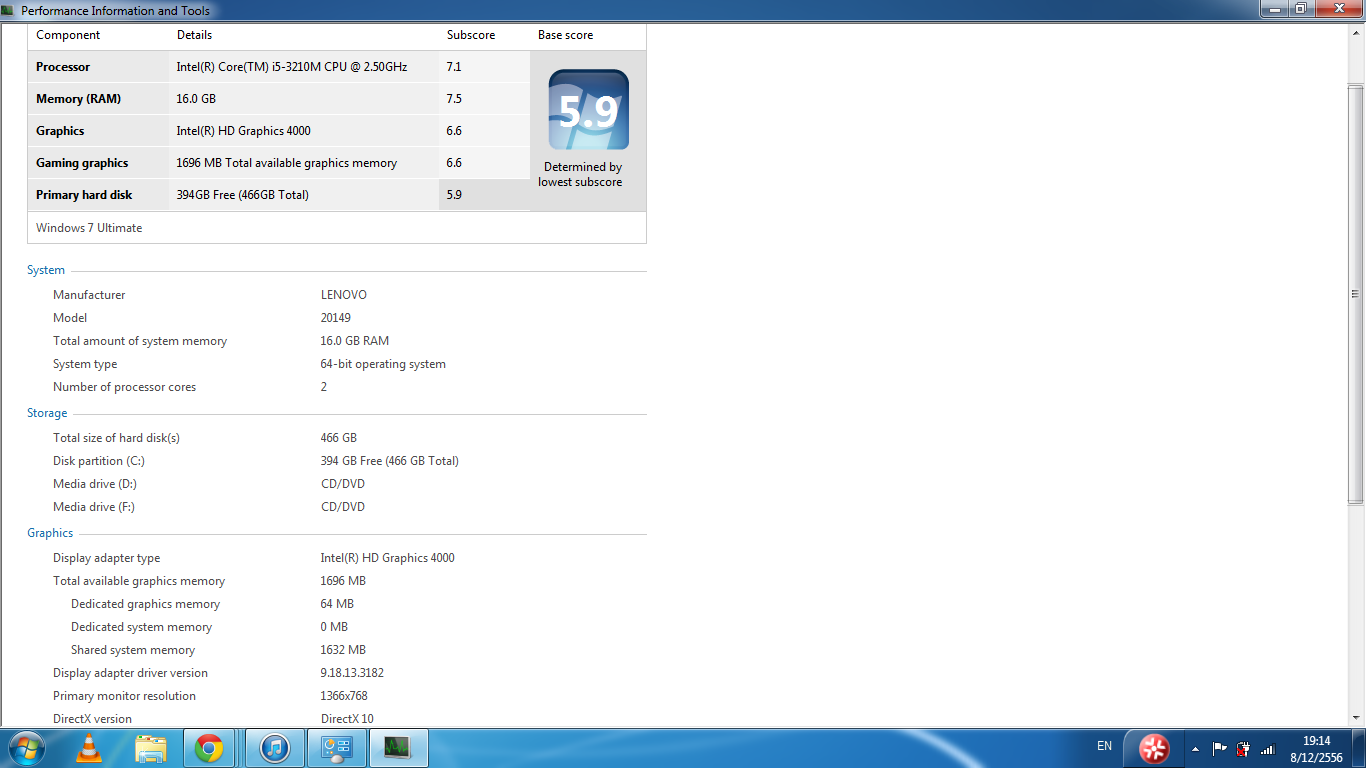
Task: Click the Disk partition (C:) label
Action: click(x=99, y=461)
